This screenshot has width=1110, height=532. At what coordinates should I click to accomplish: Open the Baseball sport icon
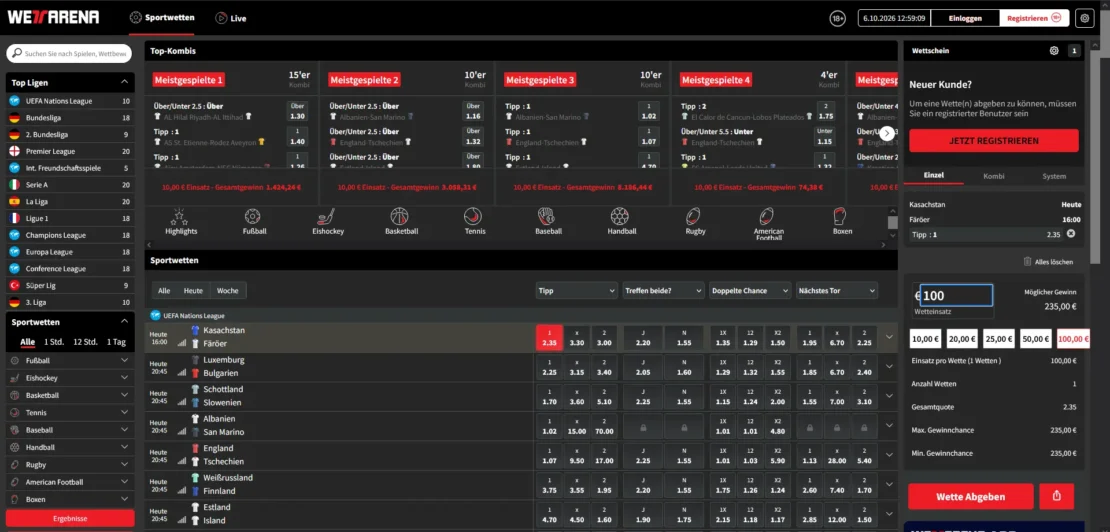546,216
